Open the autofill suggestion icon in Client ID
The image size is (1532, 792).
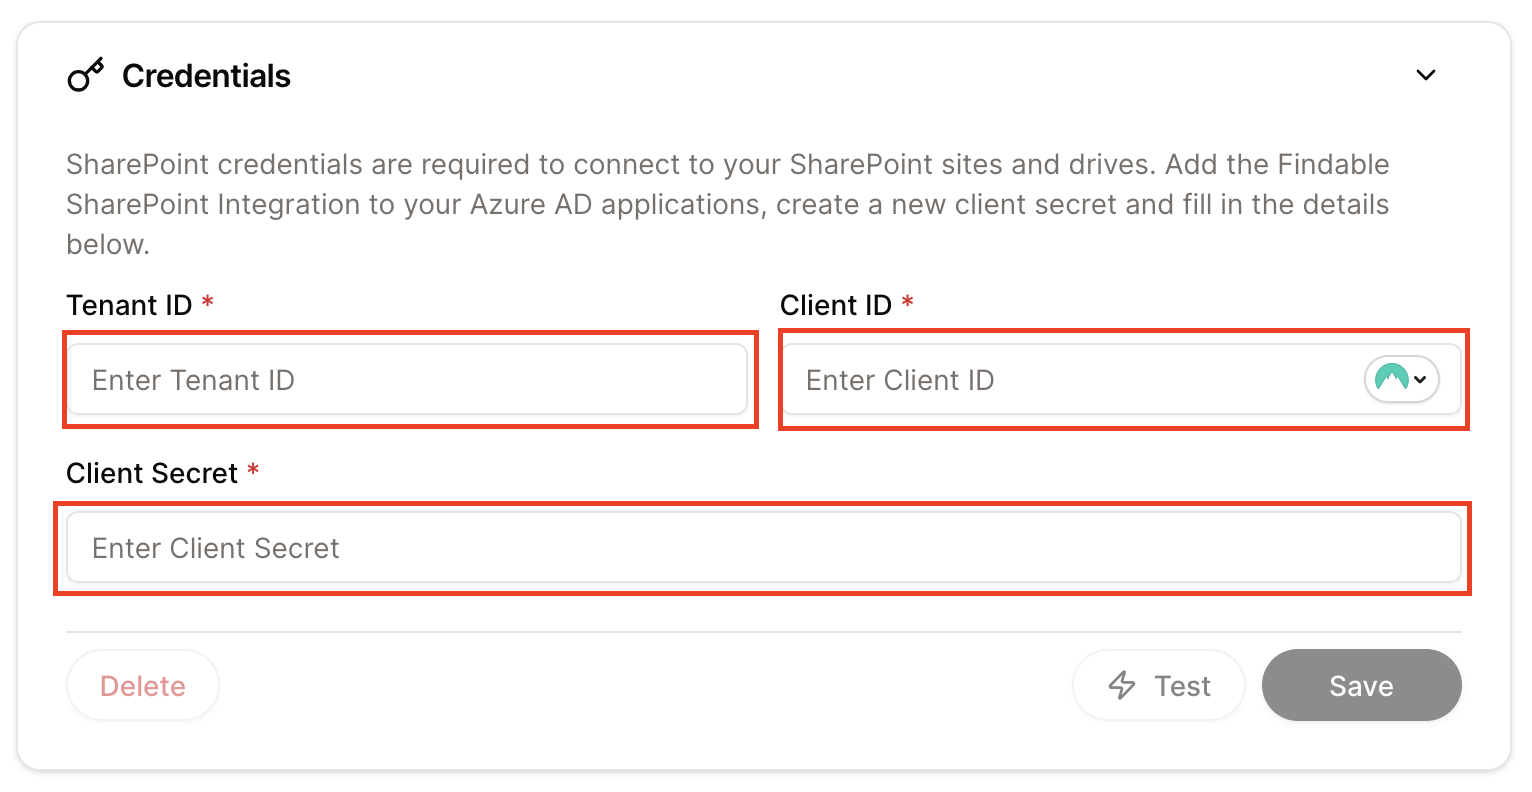[x=1402, y=379]
